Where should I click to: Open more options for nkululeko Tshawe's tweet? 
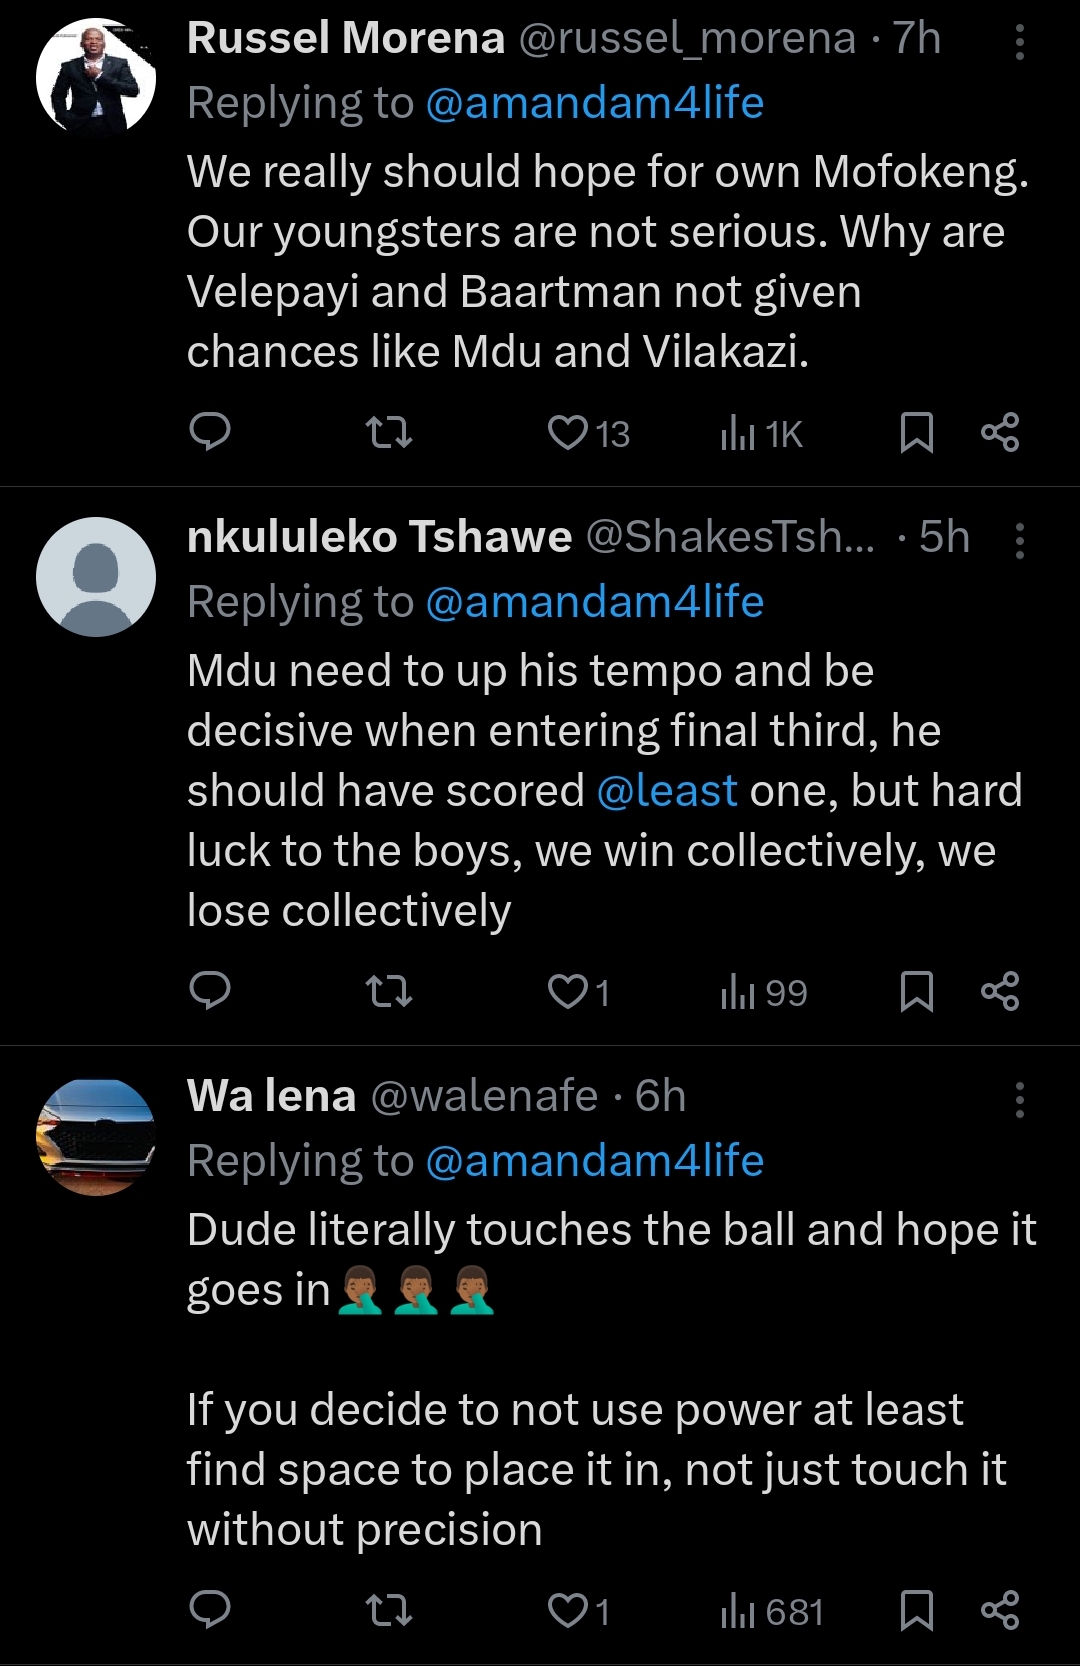tap(1019, 541)
